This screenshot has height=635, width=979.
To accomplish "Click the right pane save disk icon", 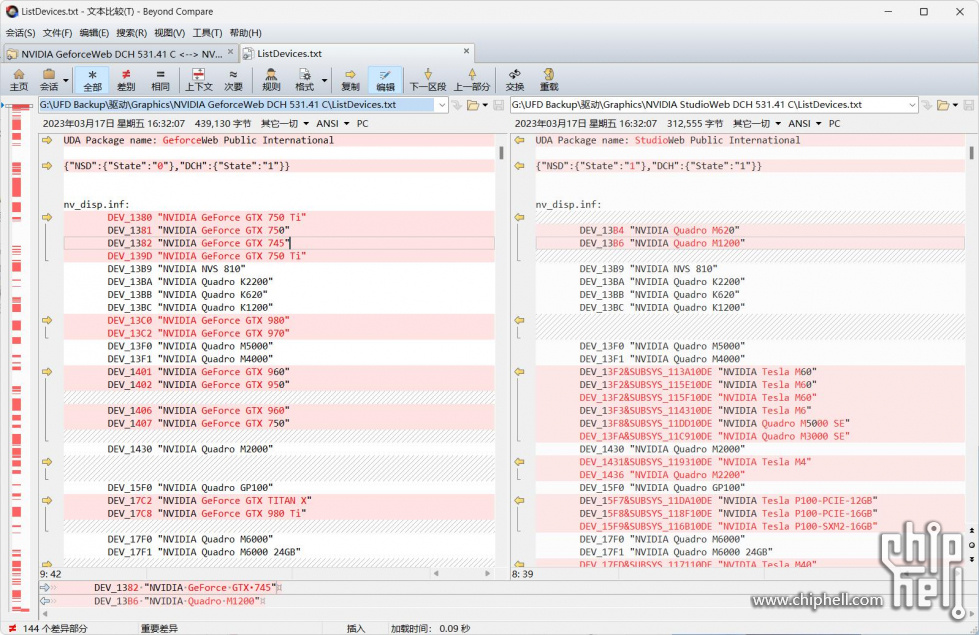I will 968,105.
